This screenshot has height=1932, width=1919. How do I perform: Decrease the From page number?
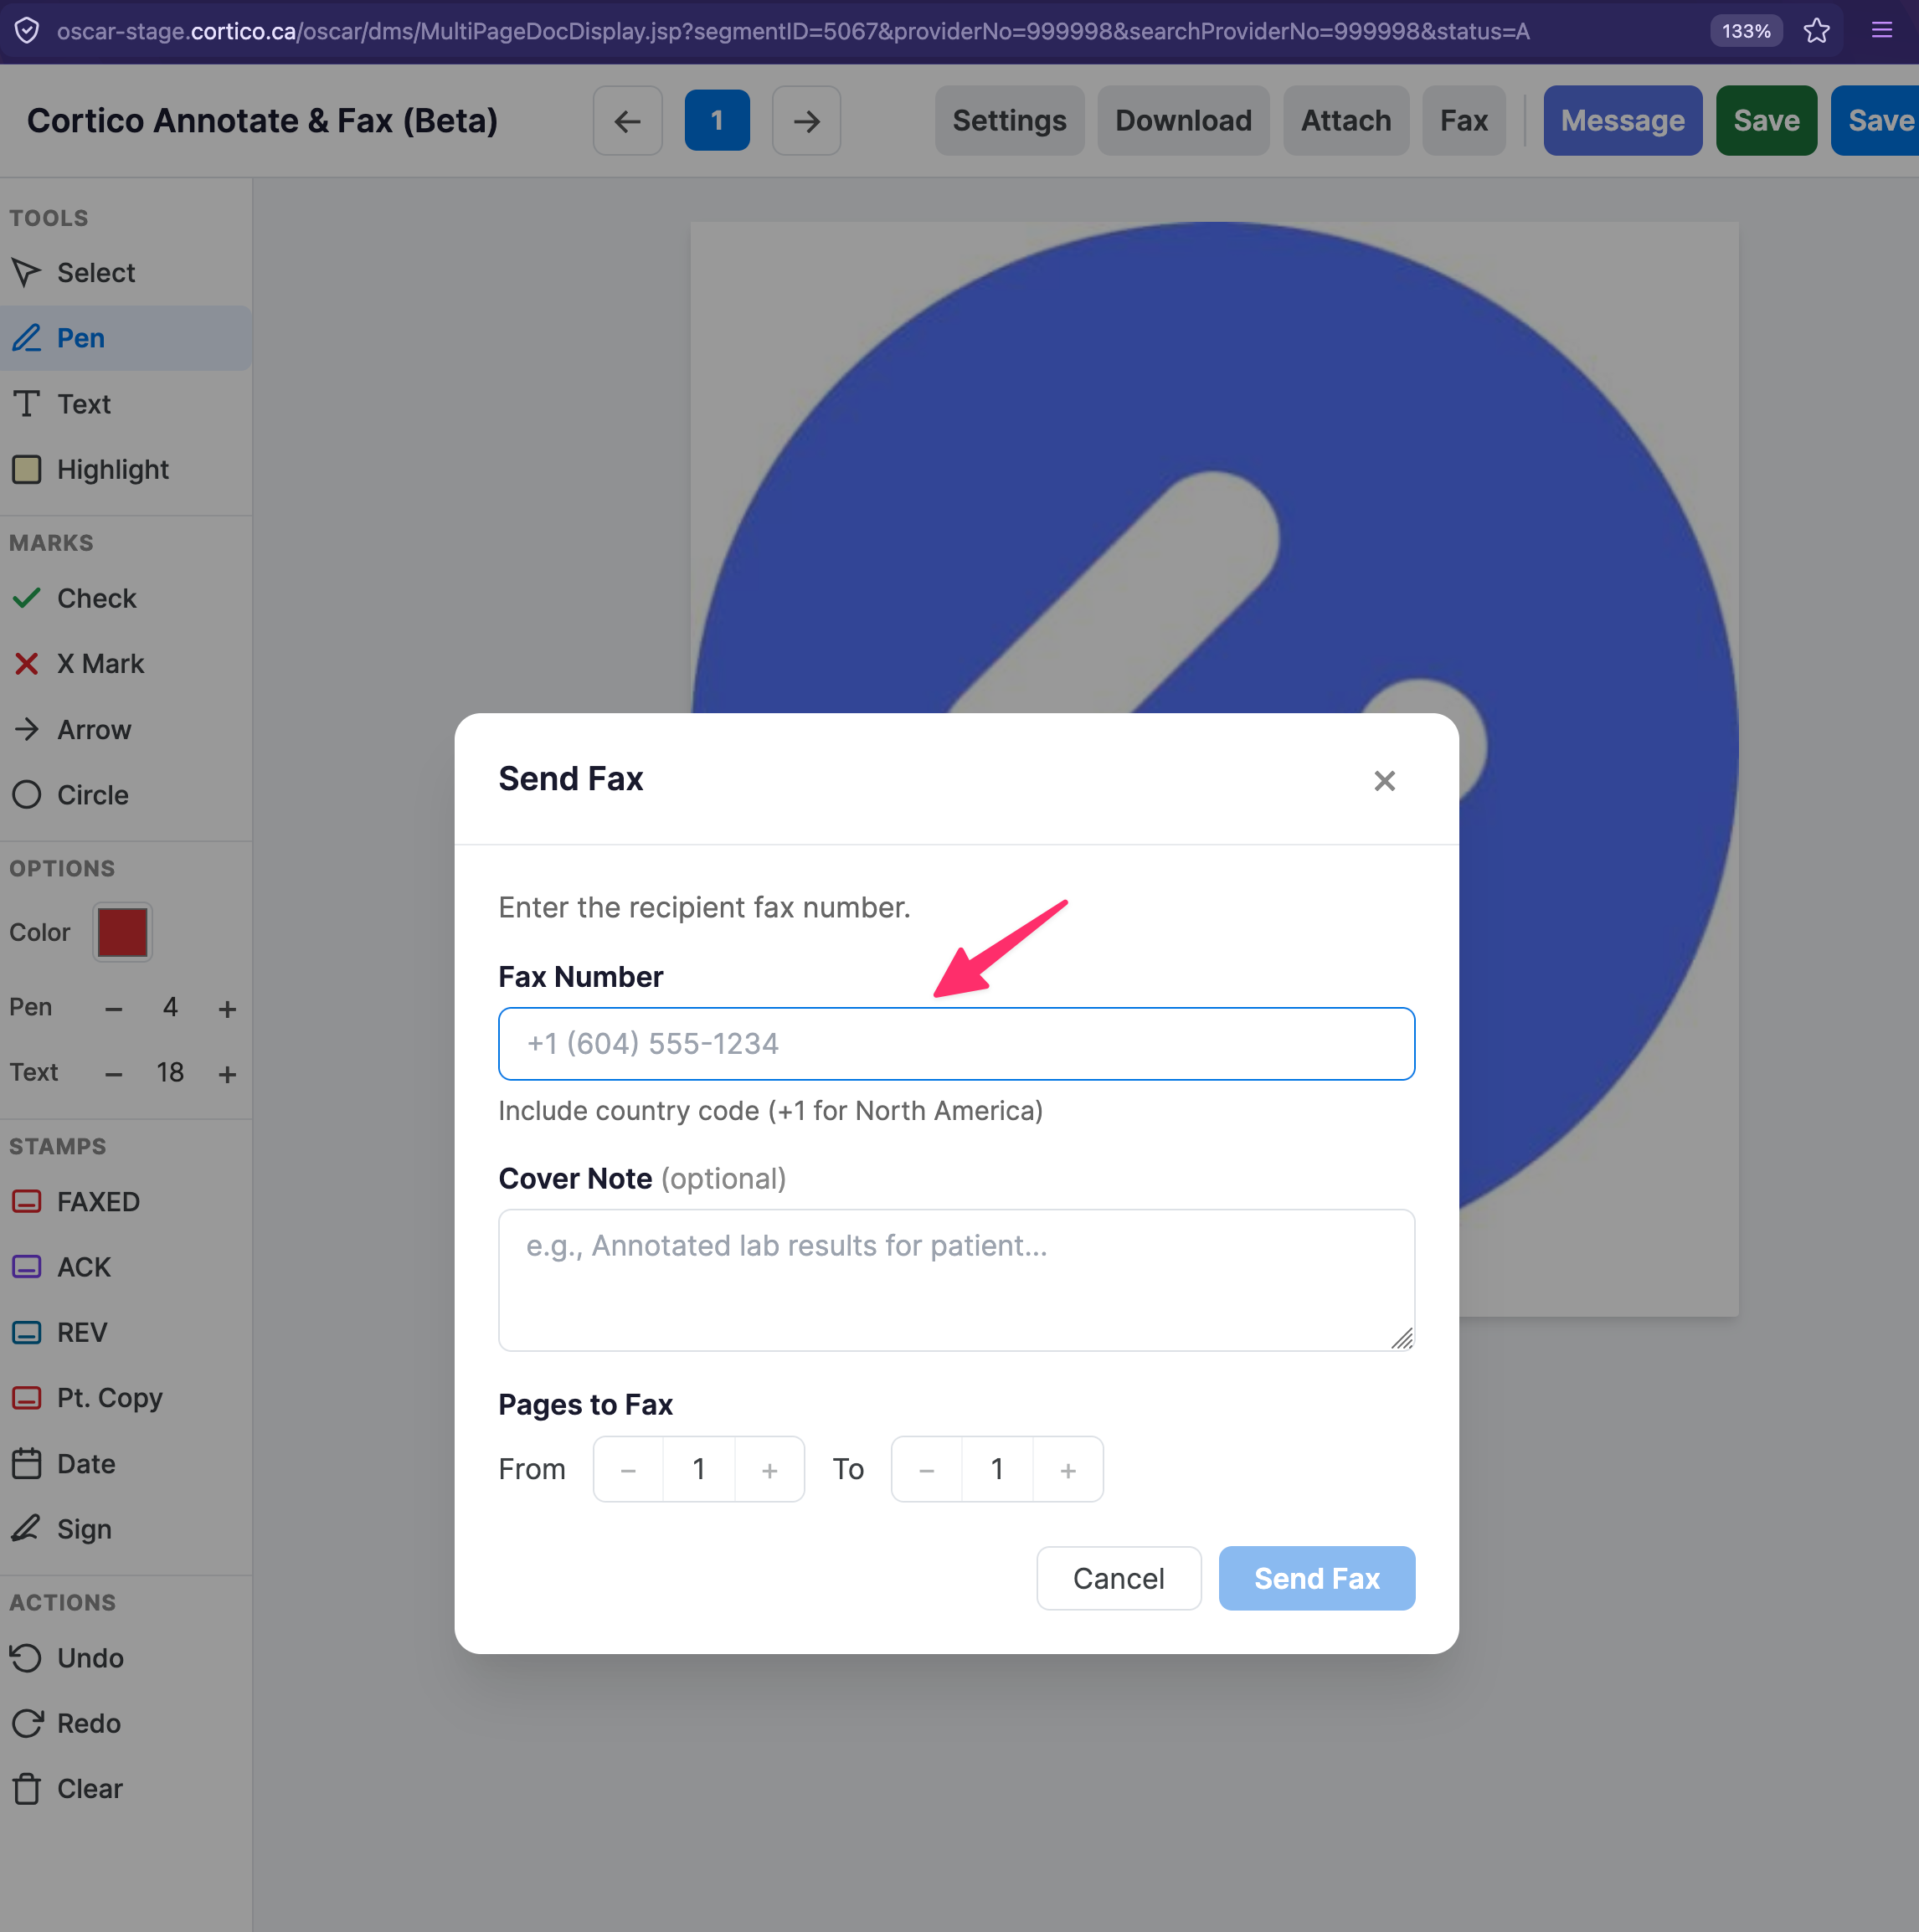(628, 1470)
